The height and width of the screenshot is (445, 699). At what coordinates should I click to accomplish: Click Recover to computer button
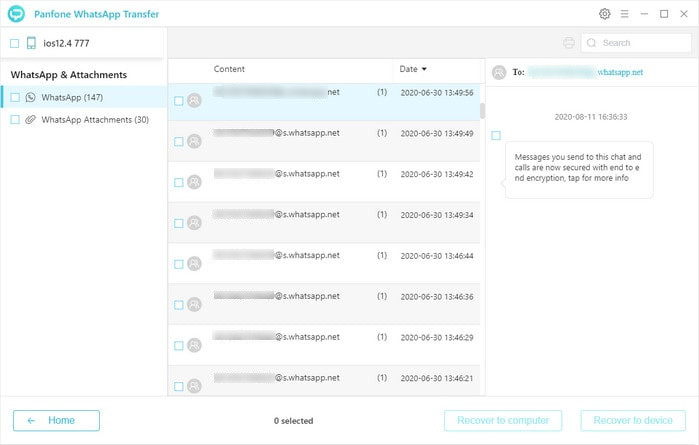tap(503, 420)
